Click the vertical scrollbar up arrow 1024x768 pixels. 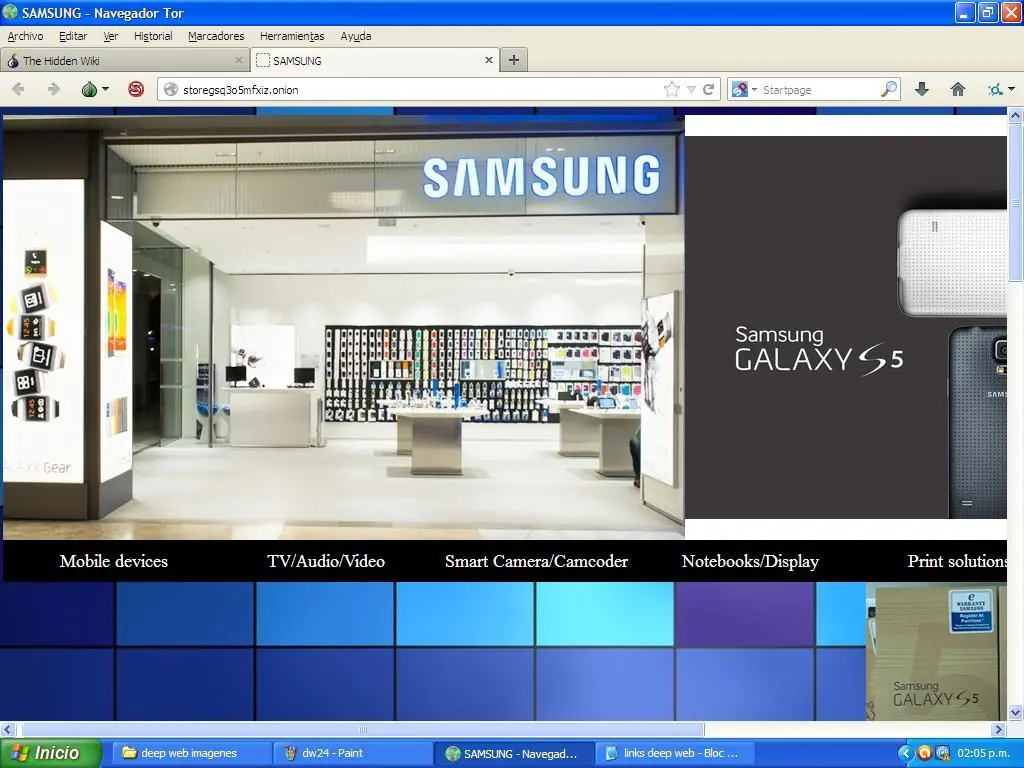click(1016, 116)
